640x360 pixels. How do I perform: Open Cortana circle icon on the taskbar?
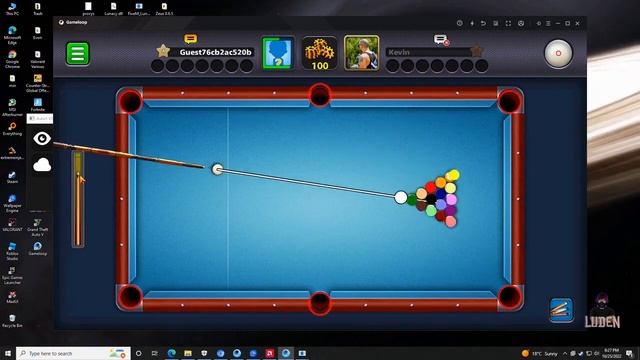[139, 353]
